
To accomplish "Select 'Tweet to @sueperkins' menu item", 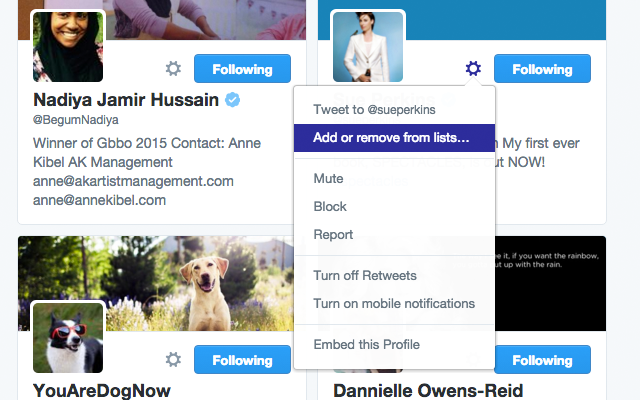I will pyautogui.click(x=394, y=110).
